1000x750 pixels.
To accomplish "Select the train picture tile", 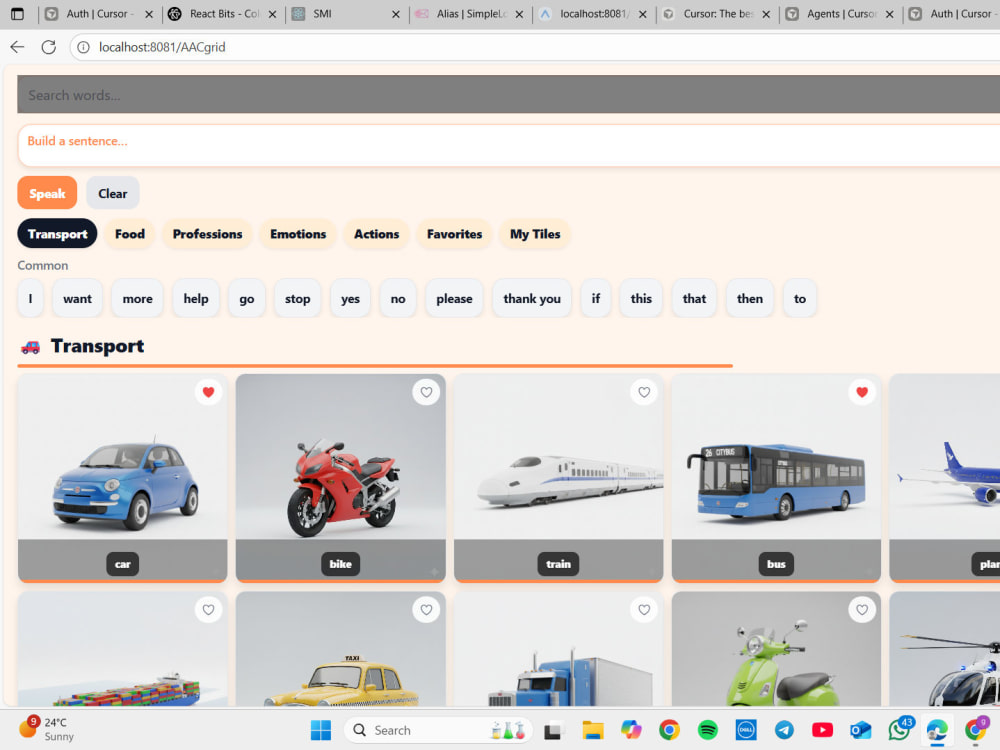I will point(559,478).
